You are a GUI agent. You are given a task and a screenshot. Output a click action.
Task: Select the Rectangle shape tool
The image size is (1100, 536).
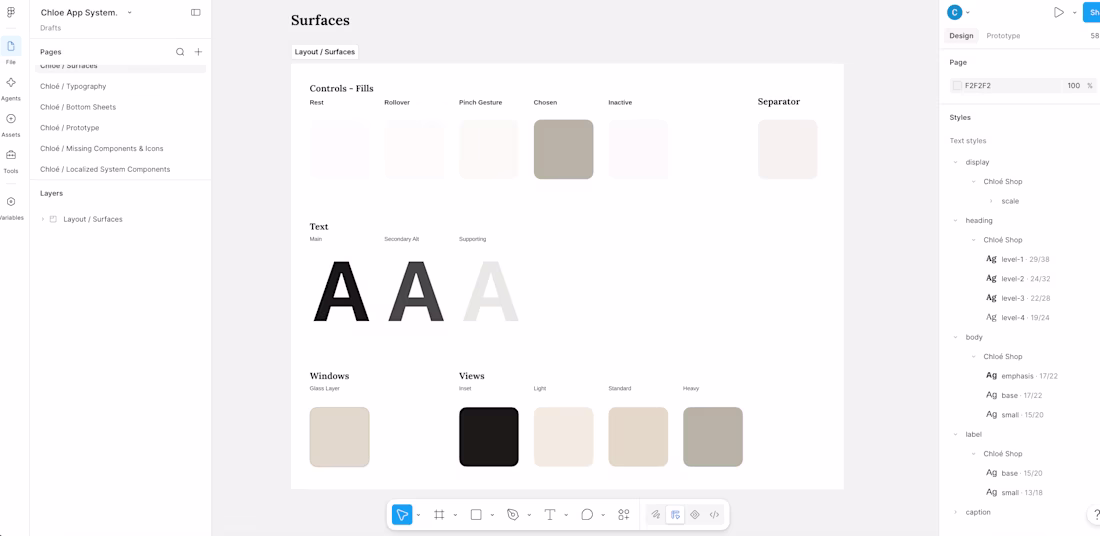476,515
